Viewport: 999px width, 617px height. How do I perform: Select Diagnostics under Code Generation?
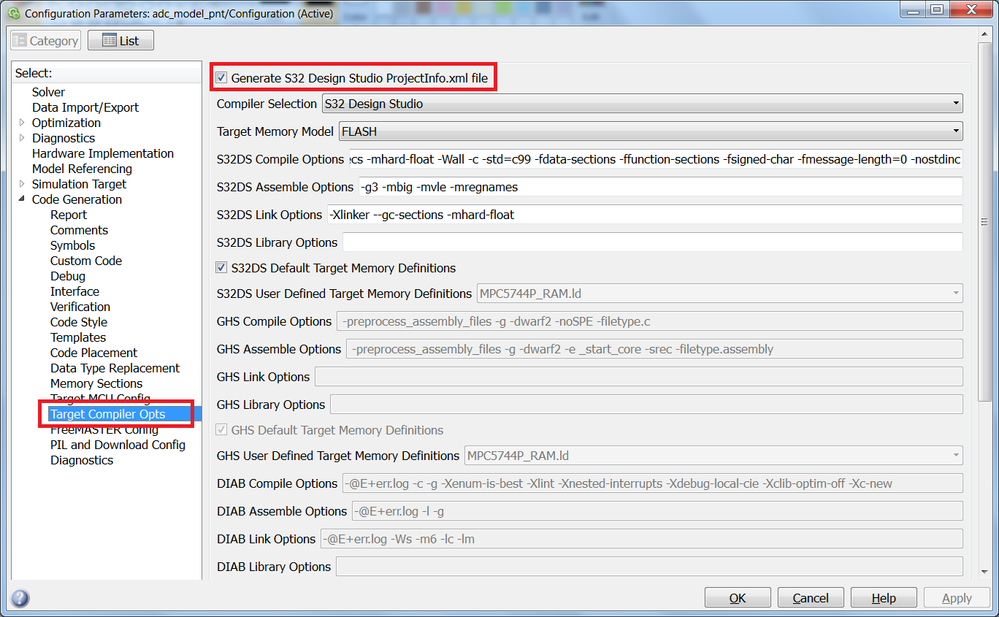82,460
